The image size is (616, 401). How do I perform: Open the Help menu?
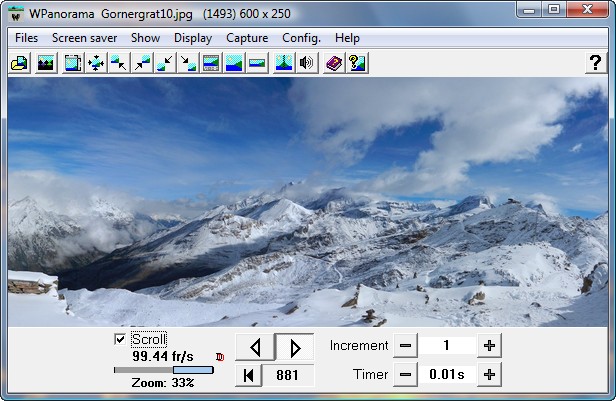tap(347, 38)
